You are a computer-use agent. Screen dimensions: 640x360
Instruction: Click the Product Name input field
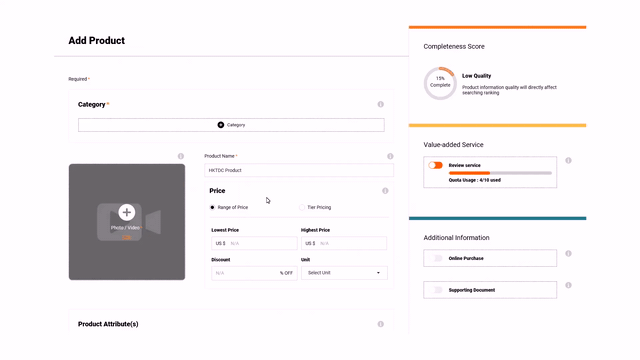tap(299, 170)
